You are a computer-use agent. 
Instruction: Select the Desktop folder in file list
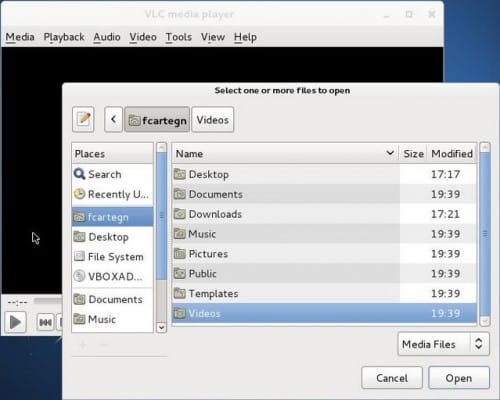pyautogui.click(x=324, y=174)
